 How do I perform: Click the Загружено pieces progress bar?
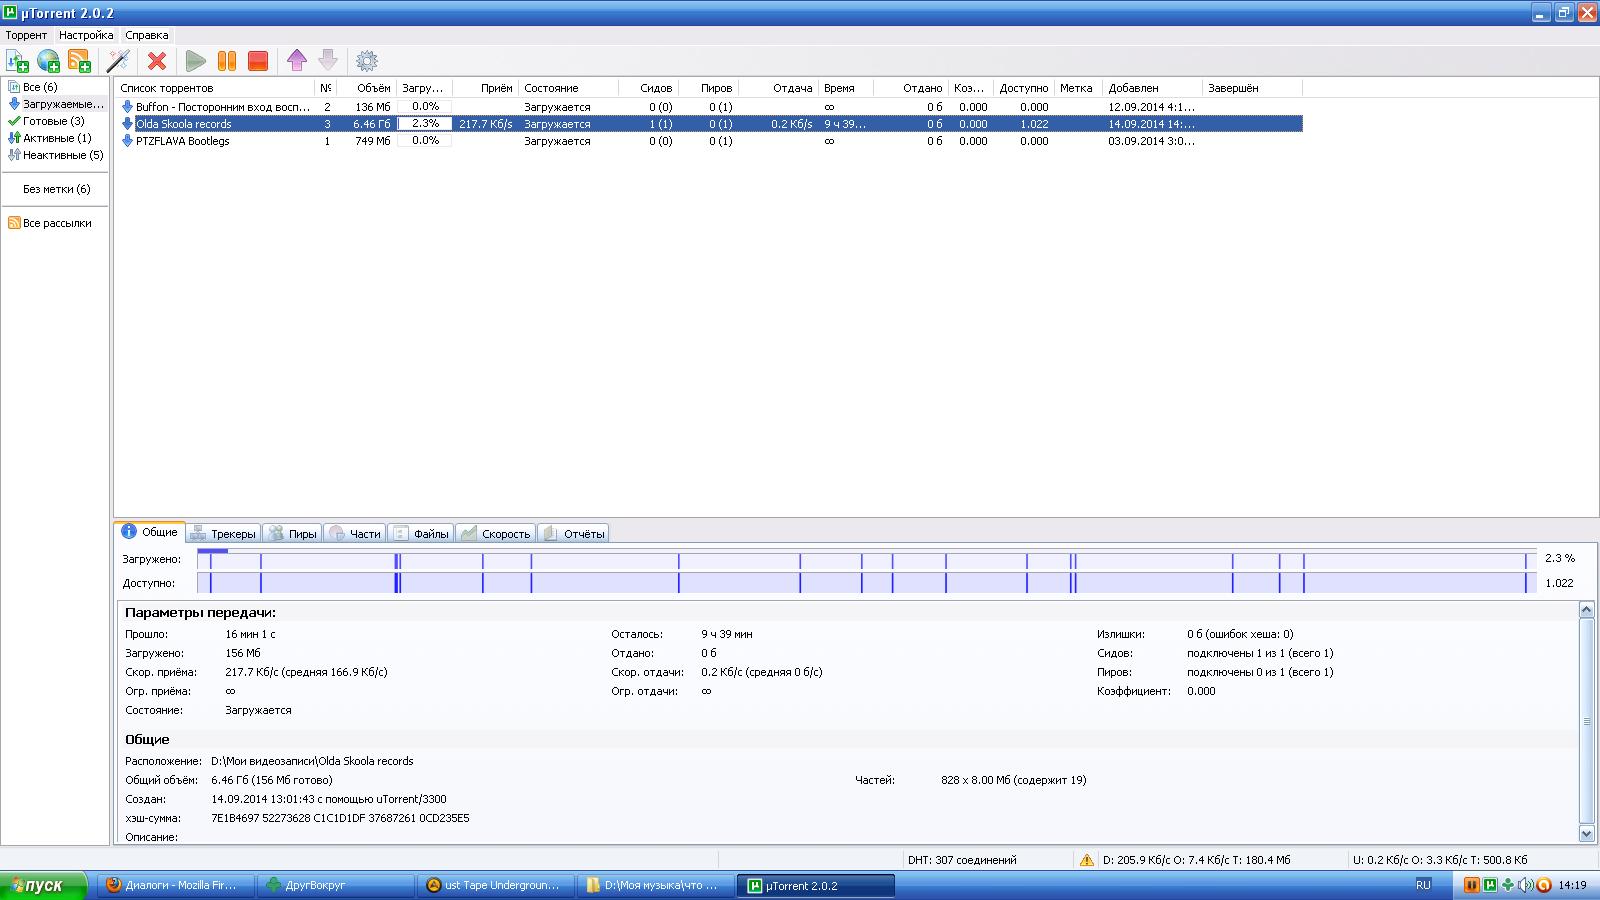867,559
